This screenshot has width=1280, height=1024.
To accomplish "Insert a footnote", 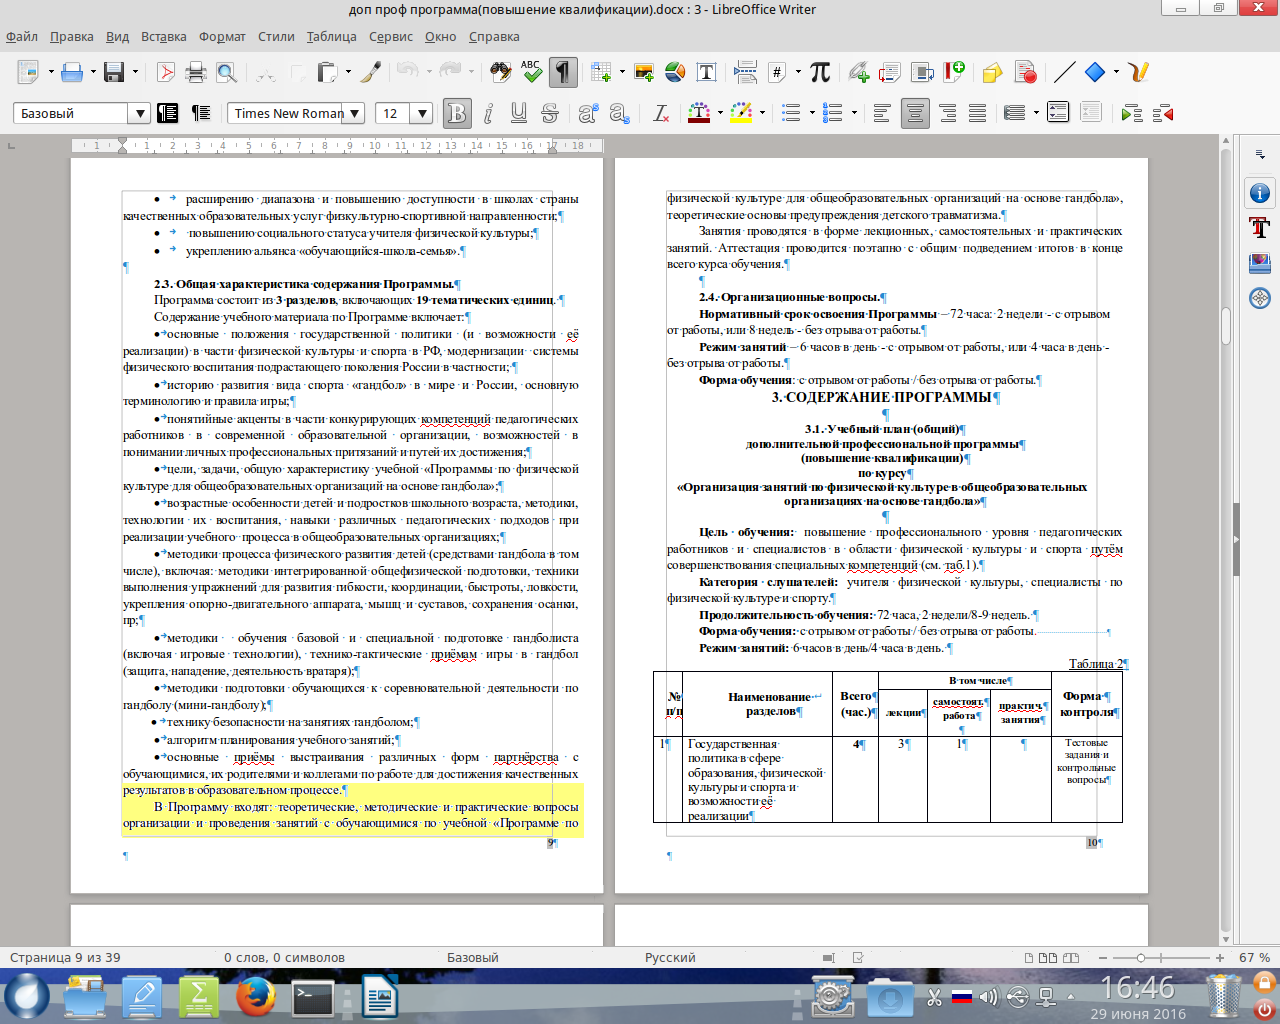I will (890, 72).
